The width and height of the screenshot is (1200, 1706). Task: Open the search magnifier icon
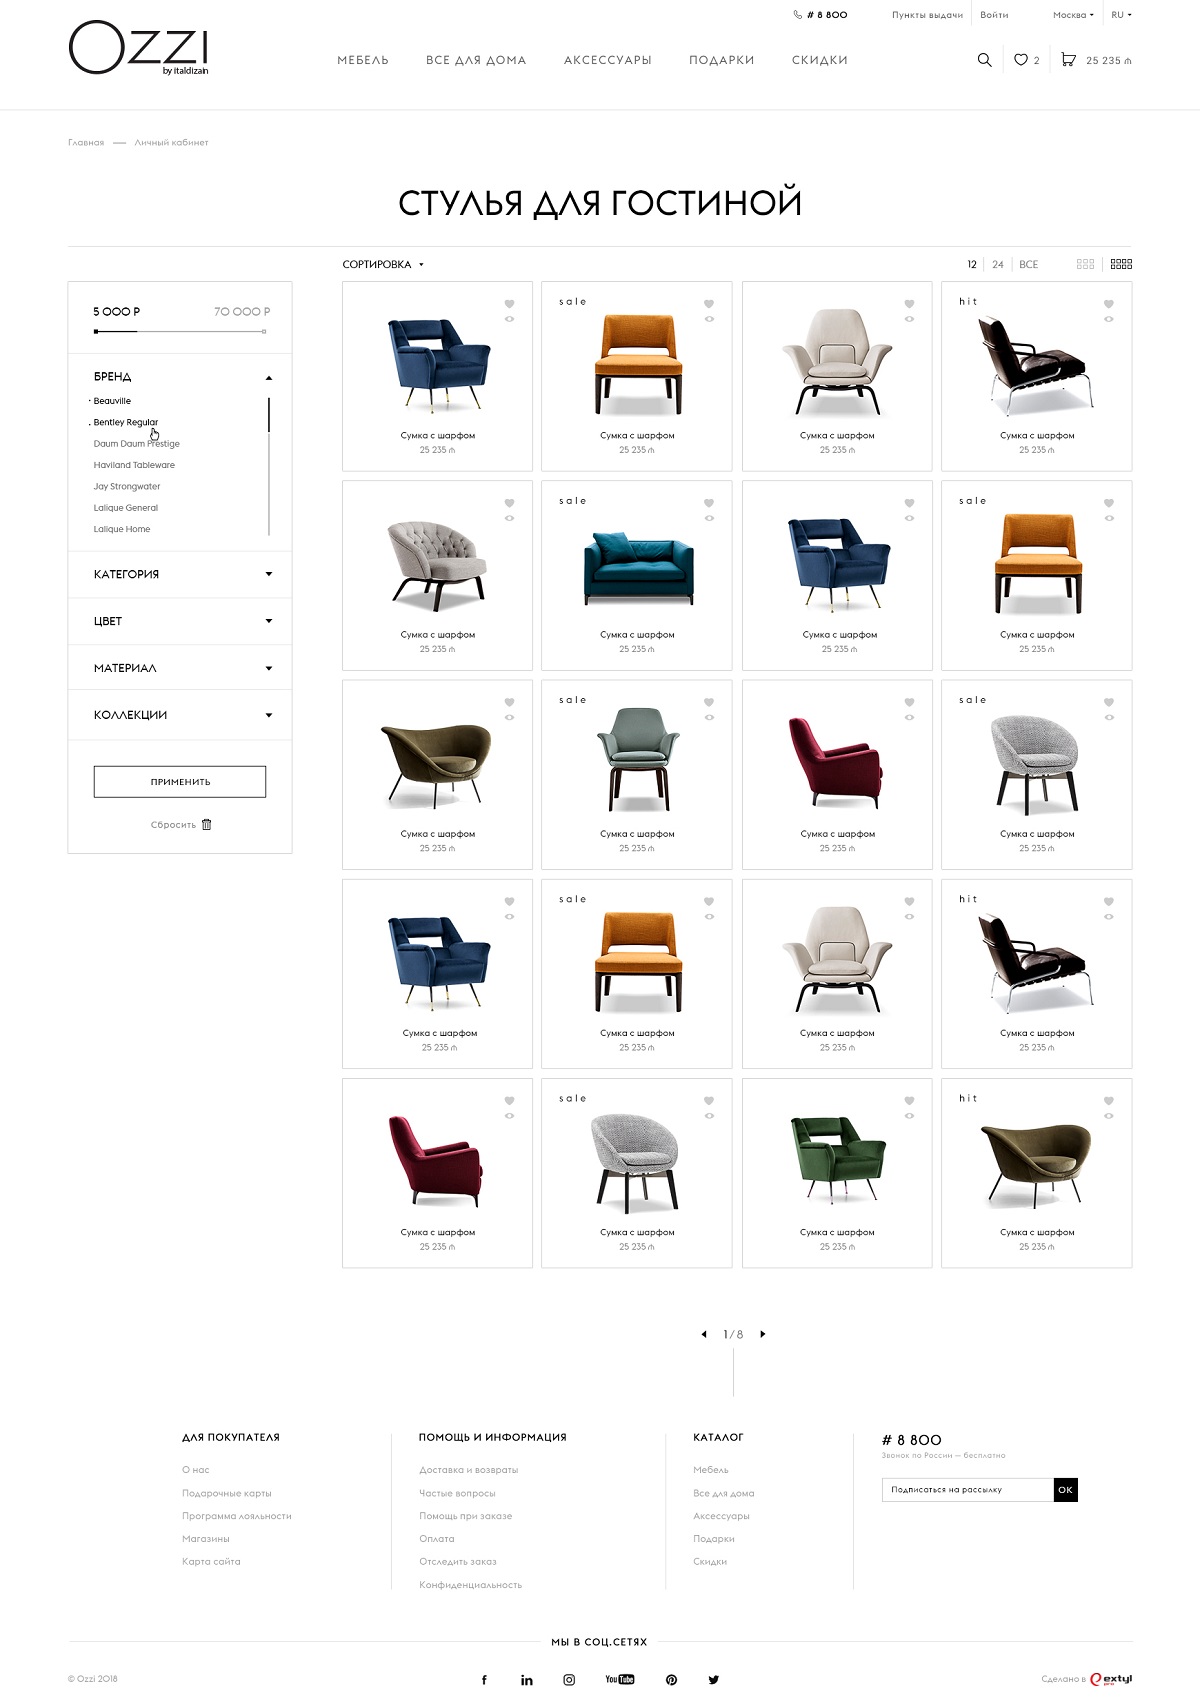[x=984, y=60]
